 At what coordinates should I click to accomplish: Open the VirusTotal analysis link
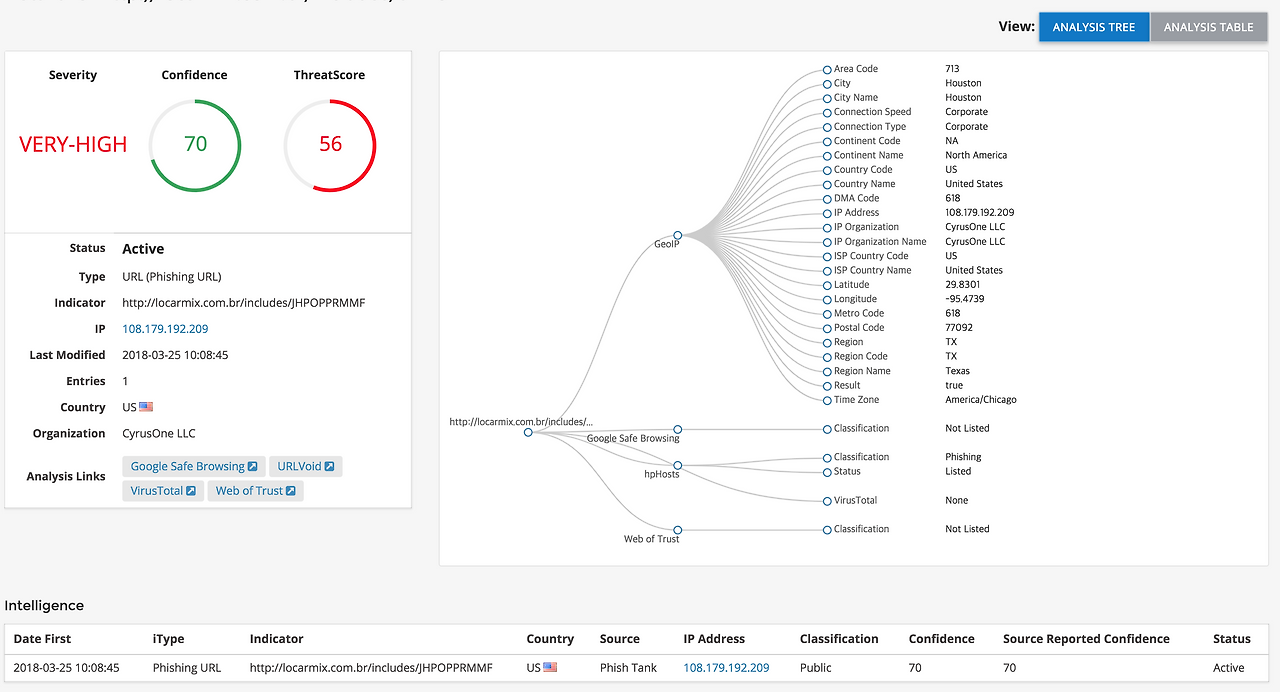(x=163, y=491)
